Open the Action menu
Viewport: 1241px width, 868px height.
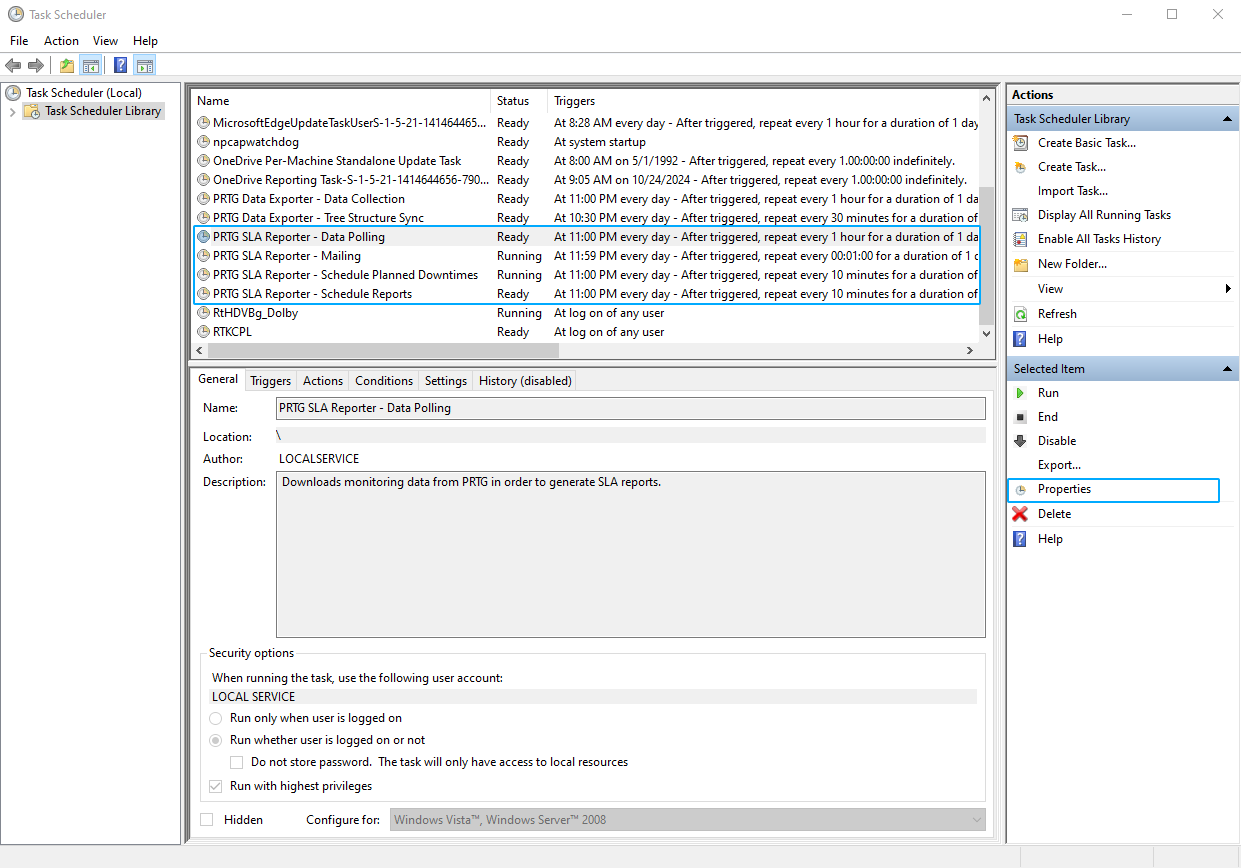point(61,41)
